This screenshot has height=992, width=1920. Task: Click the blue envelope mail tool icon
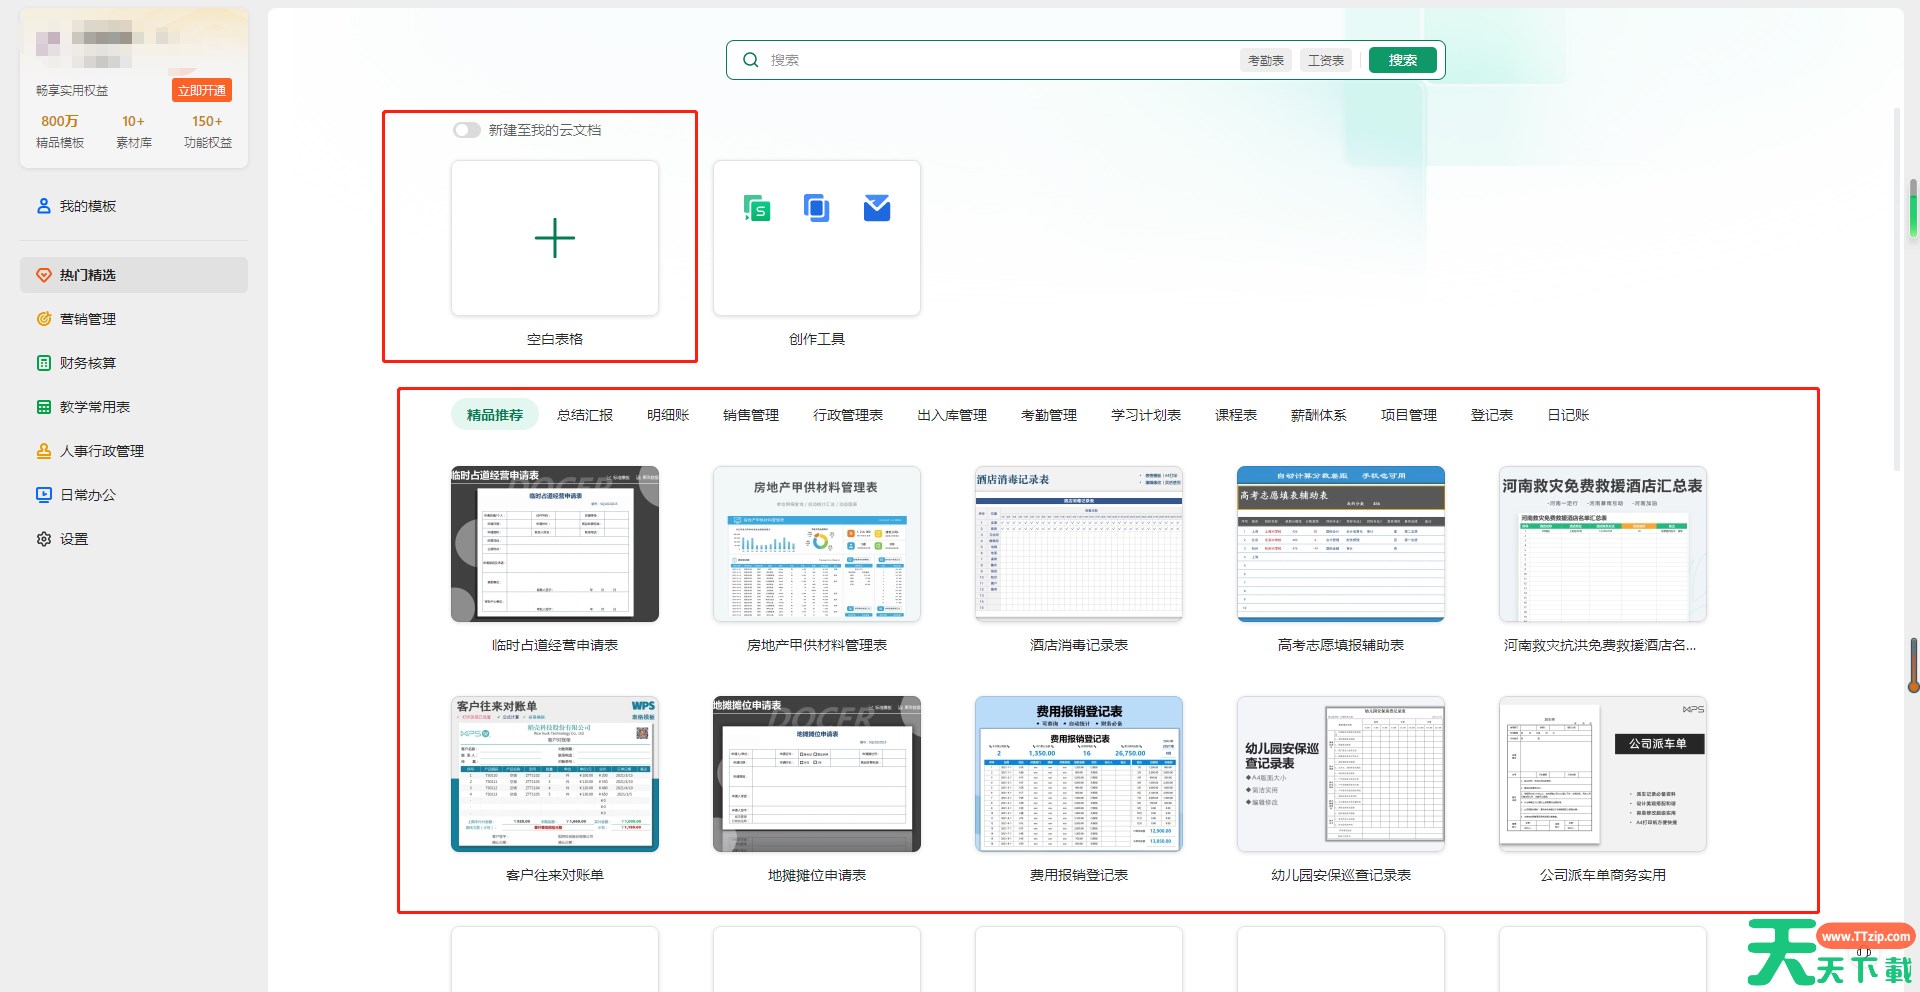point(877,208)
